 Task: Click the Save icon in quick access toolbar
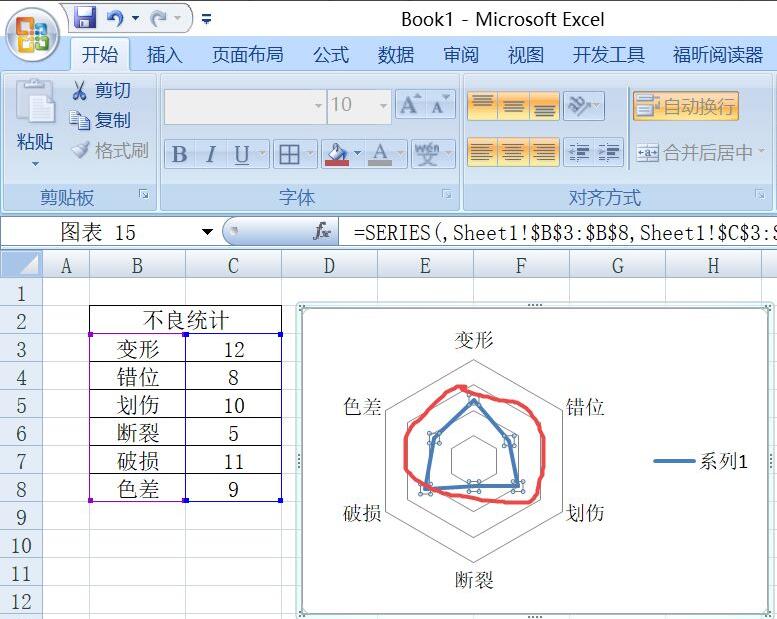point(85,18)
